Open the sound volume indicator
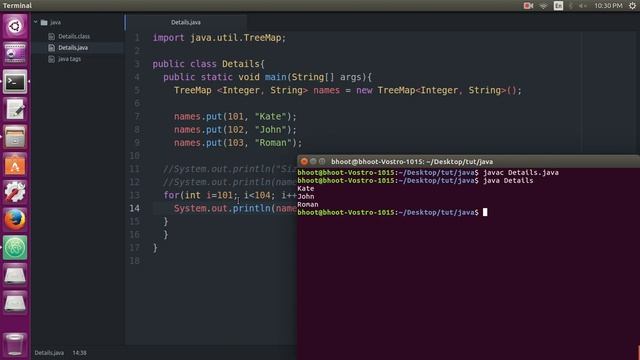The image size is (640, 360). 582,6
